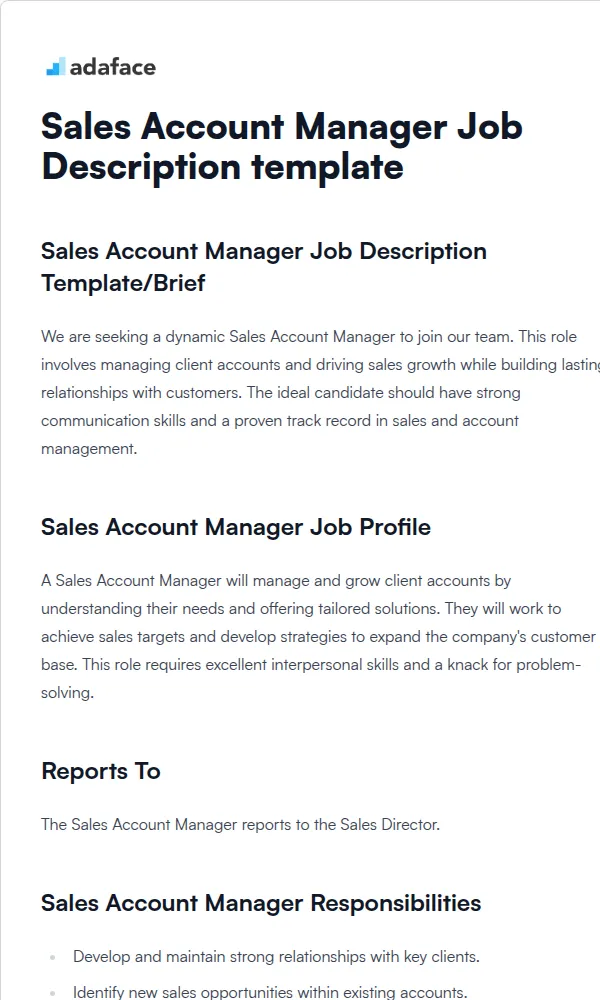The width and height of the screenshot is (600, 1000).
Task: Click the bullet dot before 'Develop and maintain'
Action: pos(52,957)
